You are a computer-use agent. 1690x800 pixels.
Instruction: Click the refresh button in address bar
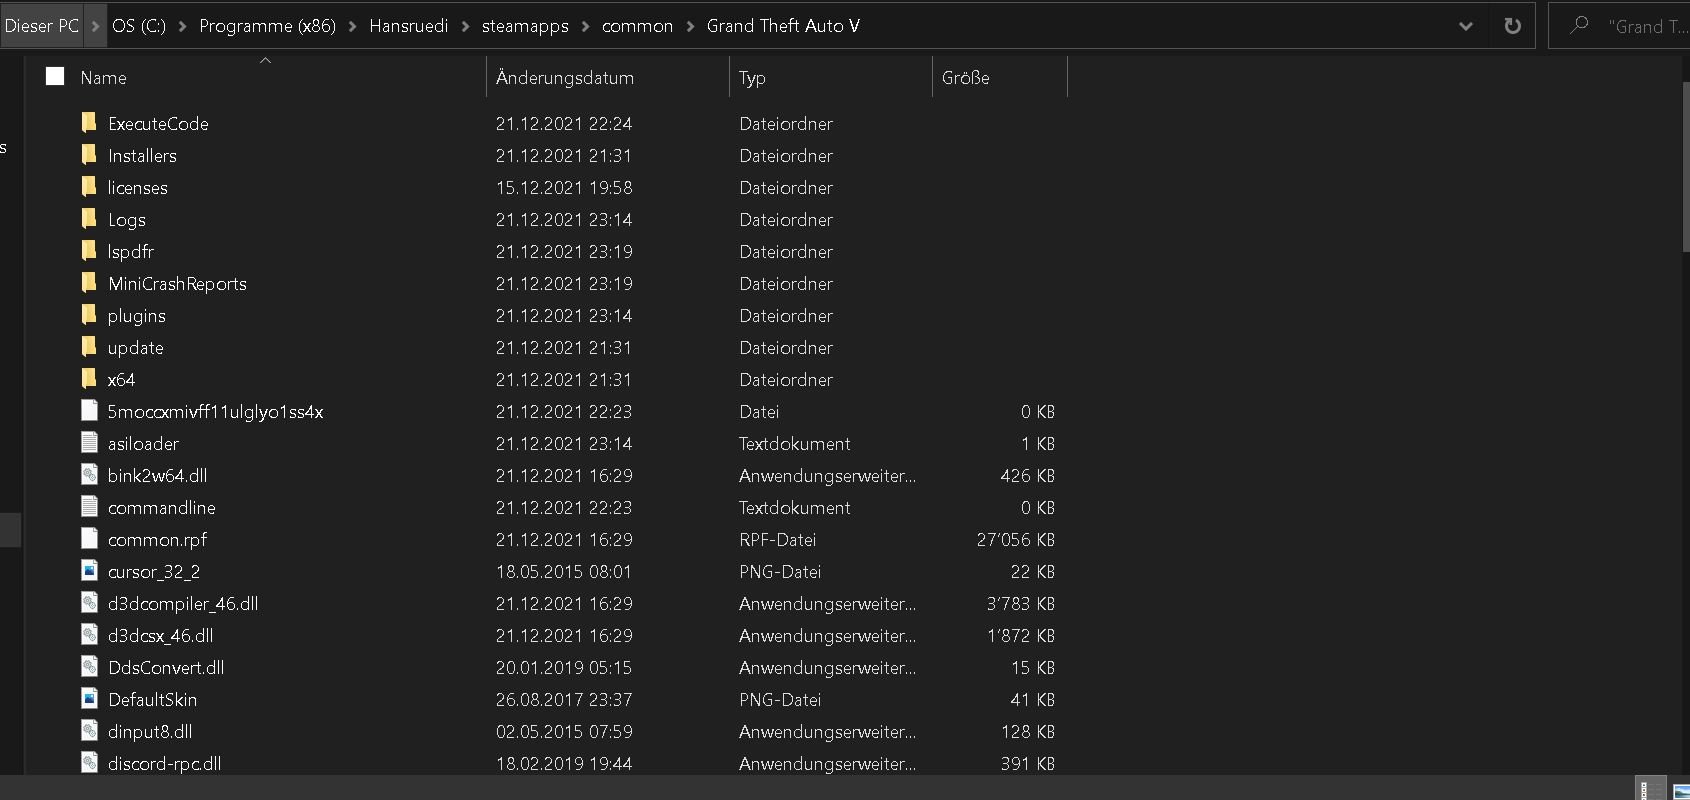[1512, 26]
